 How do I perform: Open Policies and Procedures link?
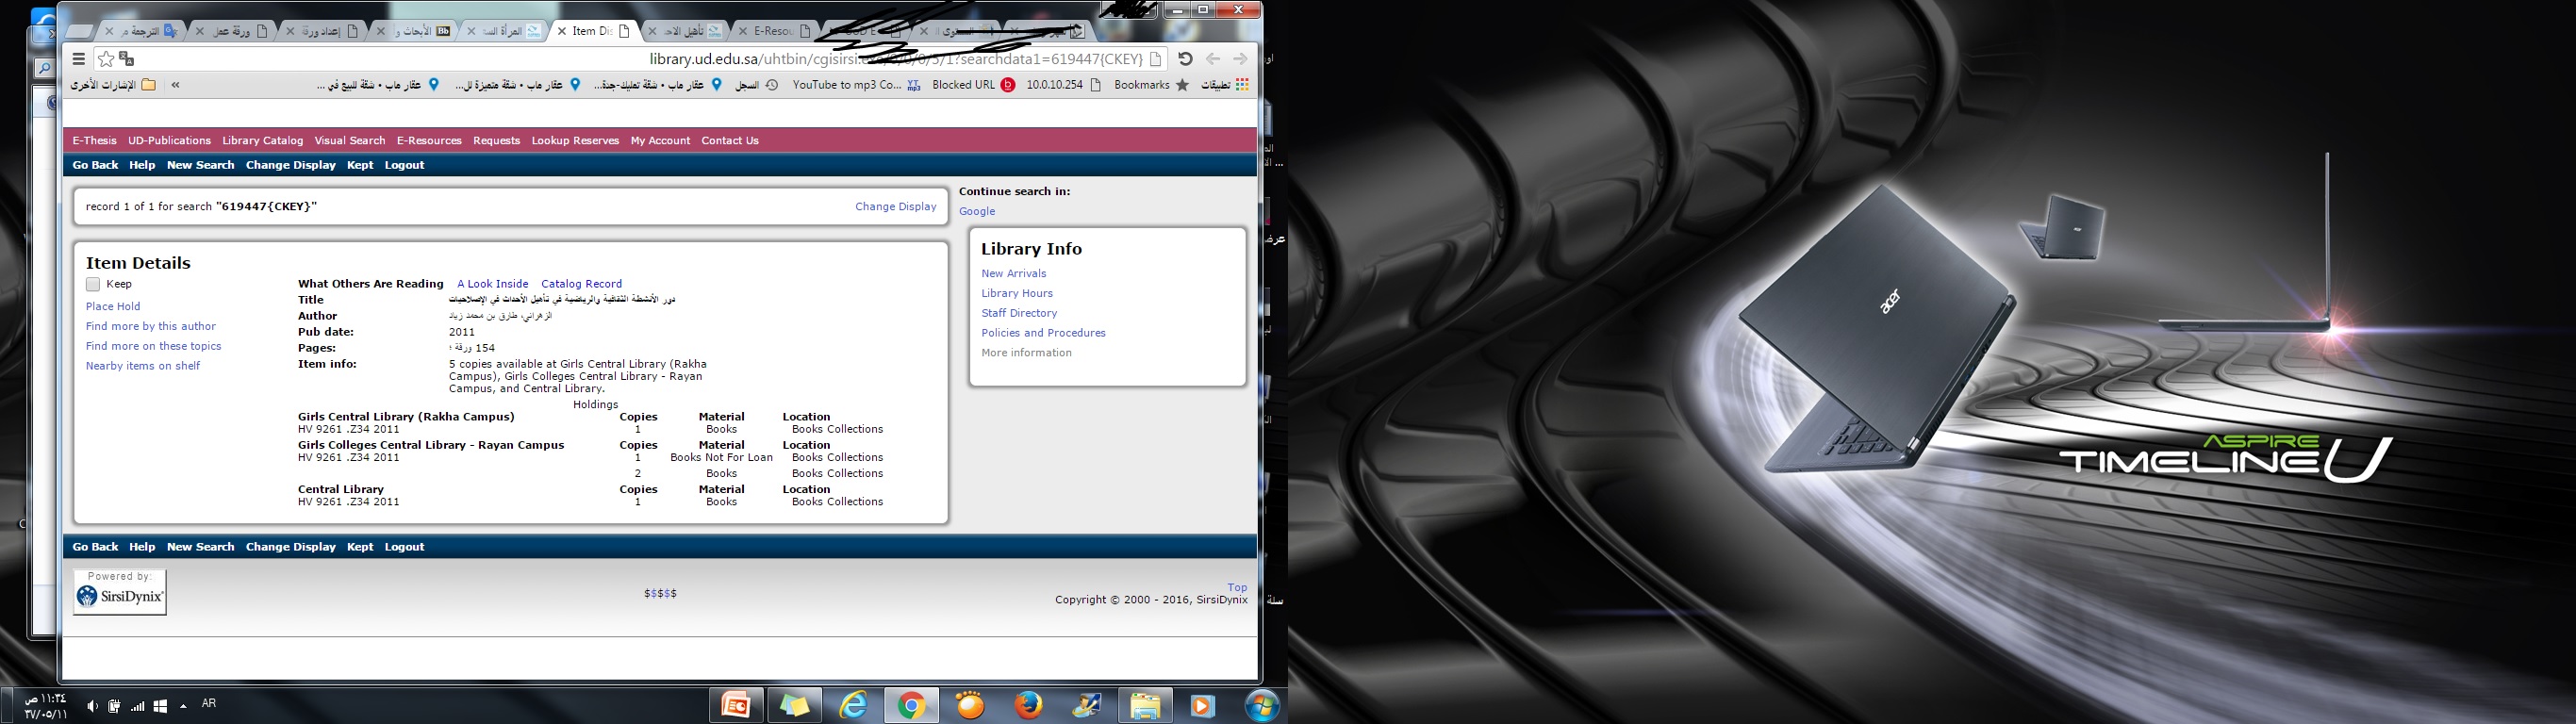(x=1044, y=334)
